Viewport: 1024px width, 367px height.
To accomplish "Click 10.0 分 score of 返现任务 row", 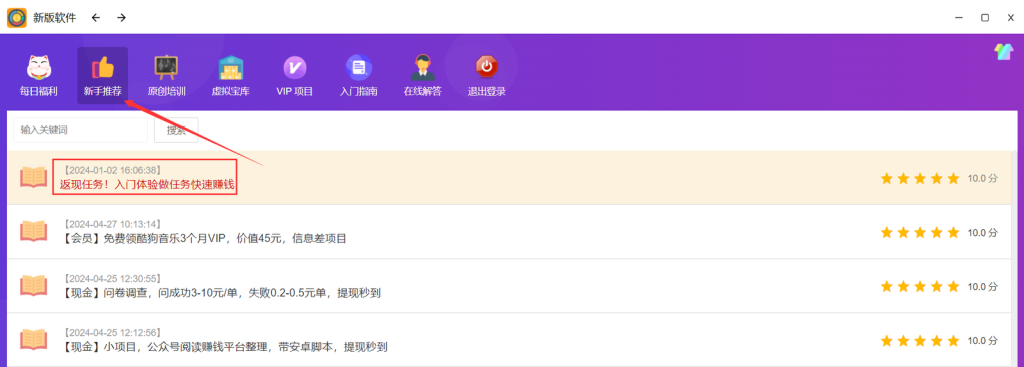I will pyautogui.click(x=983, y=178).
